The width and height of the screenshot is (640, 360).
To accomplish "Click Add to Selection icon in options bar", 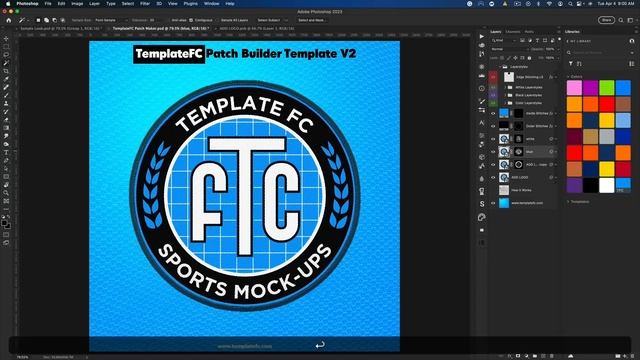I will 46,20.
